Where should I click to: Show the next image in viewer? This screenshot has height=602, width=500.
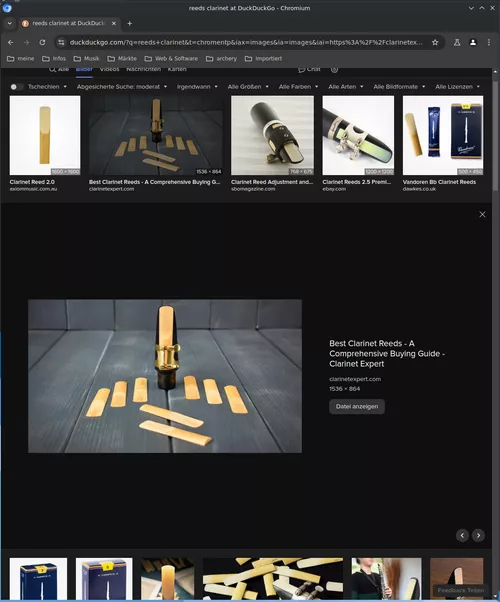click(478, 535)
